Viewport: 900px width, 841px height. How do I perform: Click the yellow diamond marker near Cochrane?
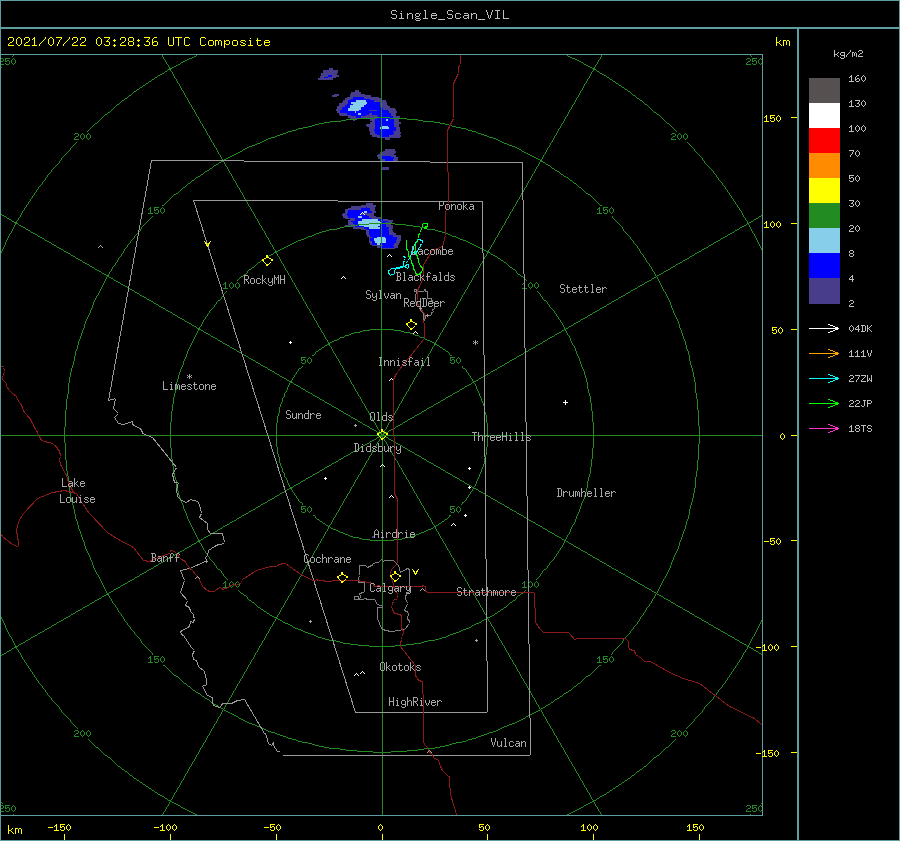342,578
